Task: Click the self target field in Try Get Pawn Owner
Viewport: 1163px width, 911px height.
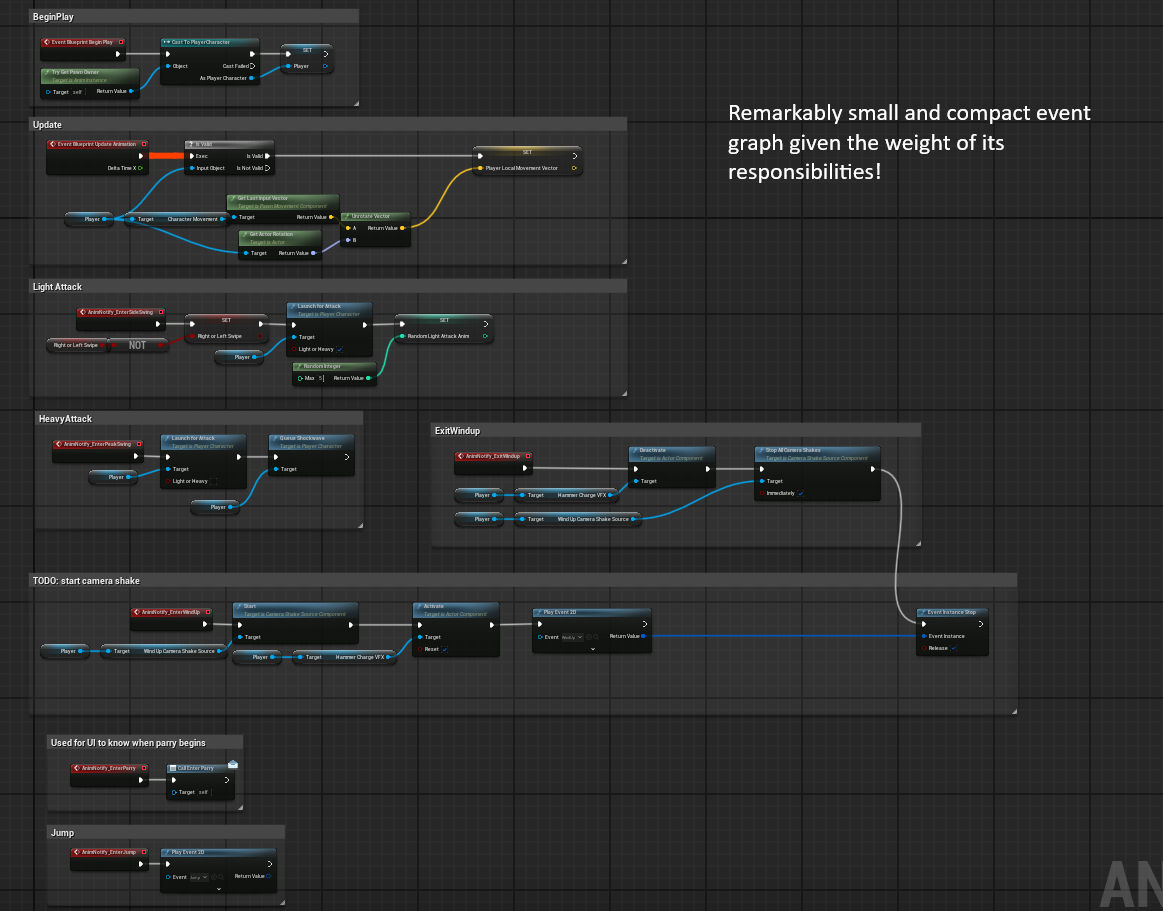Action: click(79, 92)
